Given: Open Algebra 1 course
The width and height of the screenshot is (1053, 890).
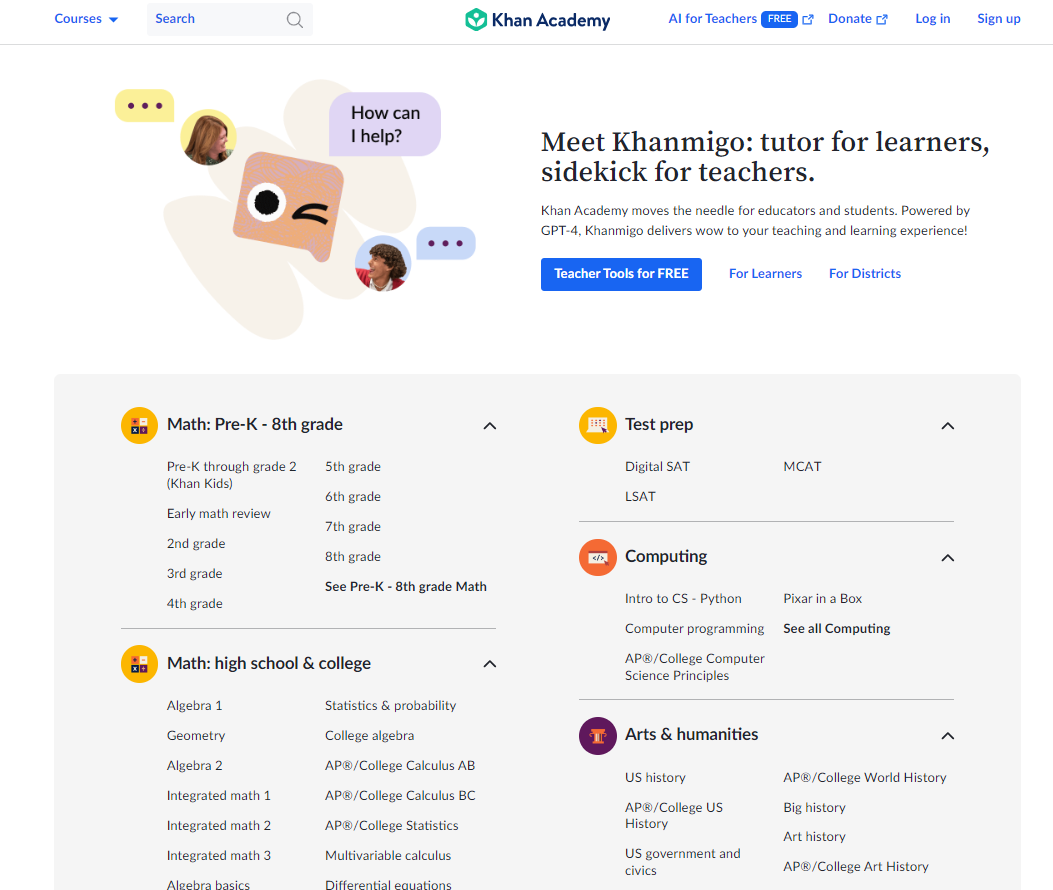Looking at the screenshot, I should pyautogui.click(x=195, y=706).
